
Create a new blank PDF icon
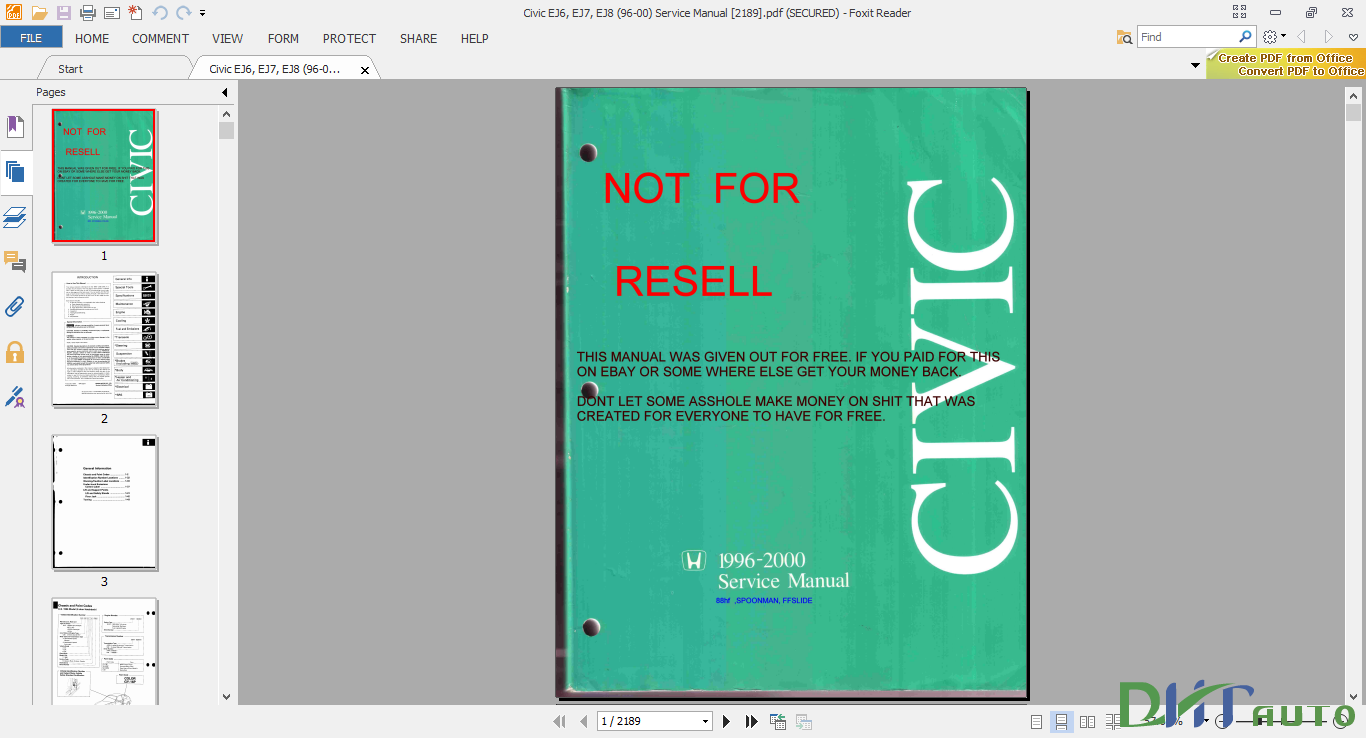coord(135,13)
